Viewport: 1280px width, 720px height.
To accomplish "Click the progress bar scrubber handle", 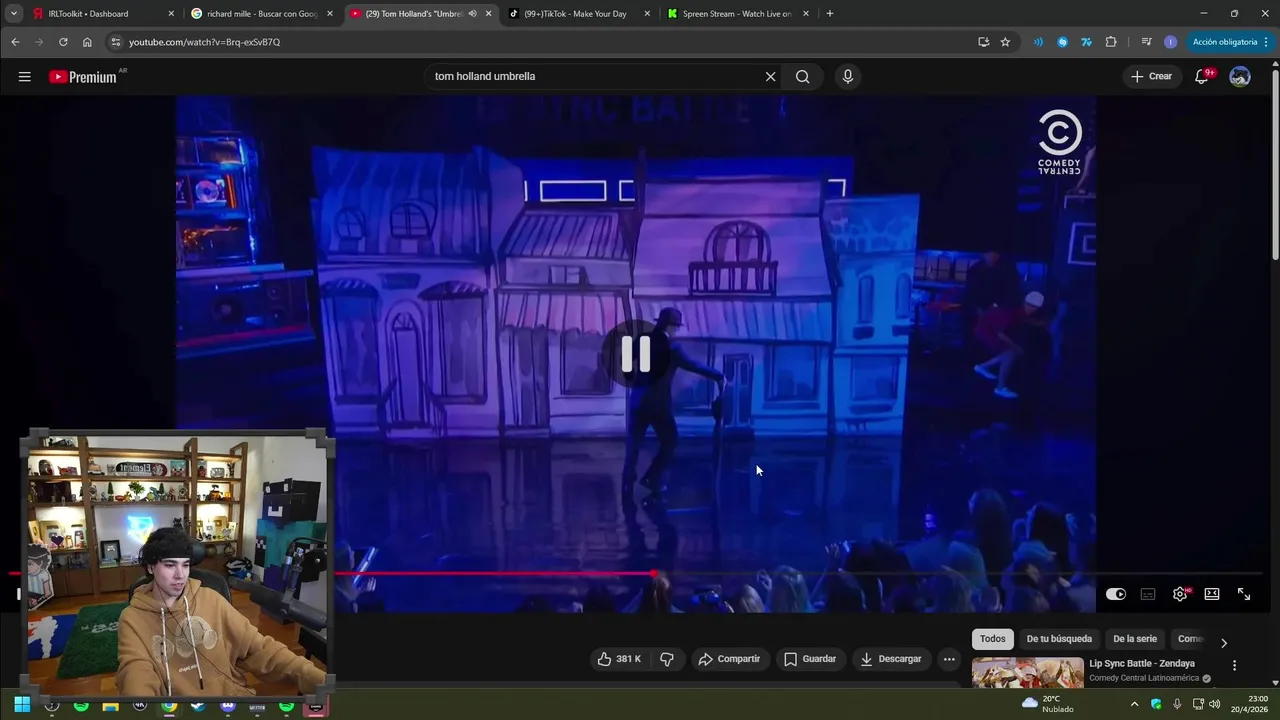I will (x=654, y=574).
